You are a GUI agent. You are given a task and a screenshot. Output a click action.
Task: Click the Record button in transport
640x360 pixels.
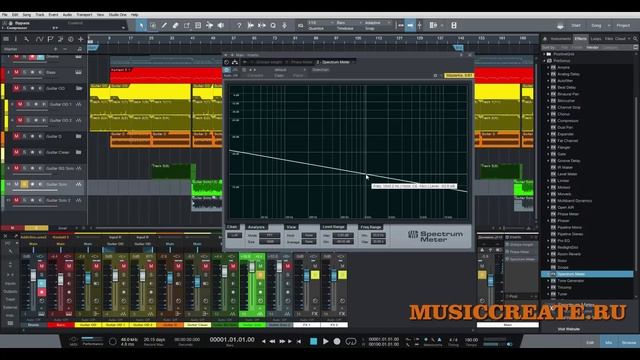point(337,341)
